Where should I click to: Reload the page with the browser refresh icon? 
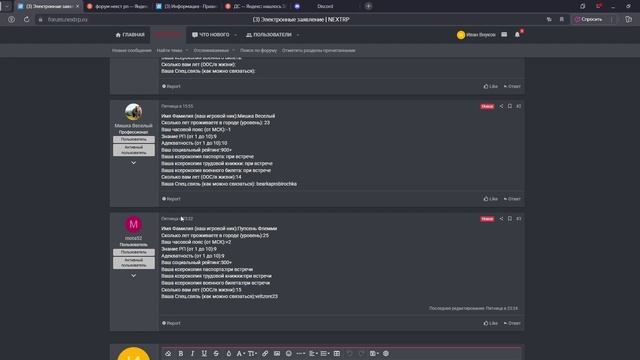click(x=27, y=19)
